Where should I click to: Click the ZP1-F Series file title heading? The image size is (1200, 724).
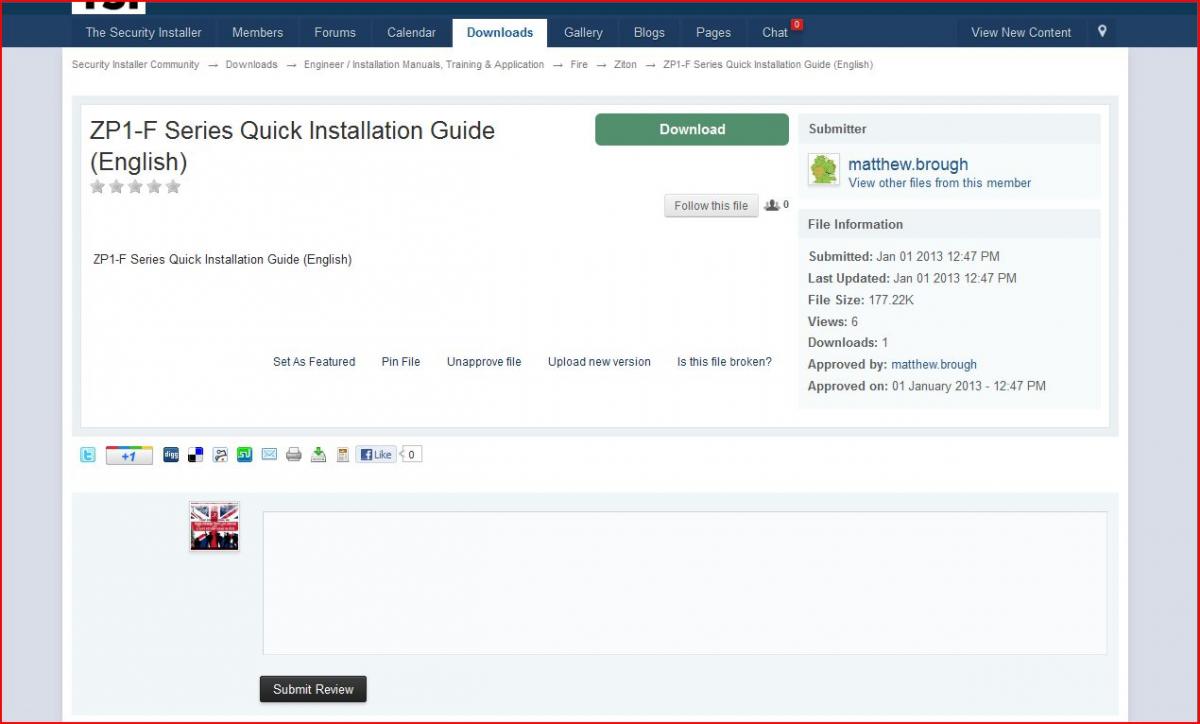point(292,145)
